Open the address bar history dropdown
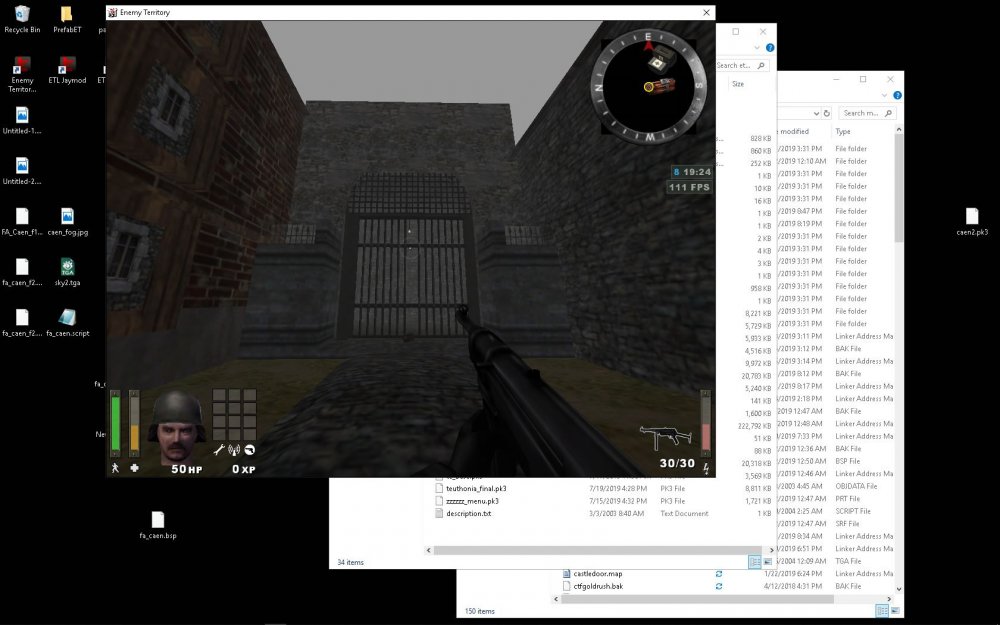 (816, 113)
